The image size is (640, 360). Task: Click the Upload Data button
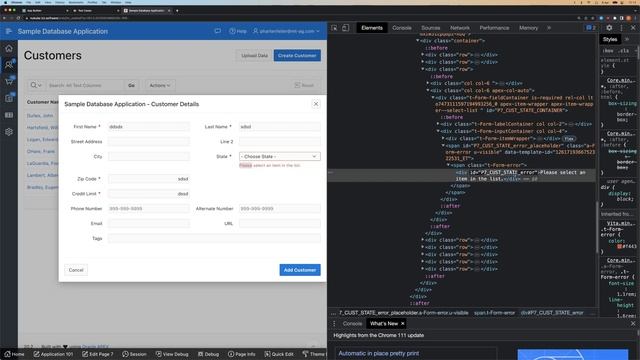tap(254, 56)
